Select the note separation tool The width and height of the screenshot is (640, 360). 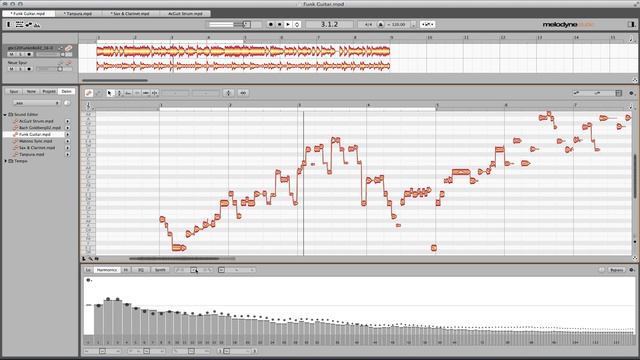click(155, 93)
